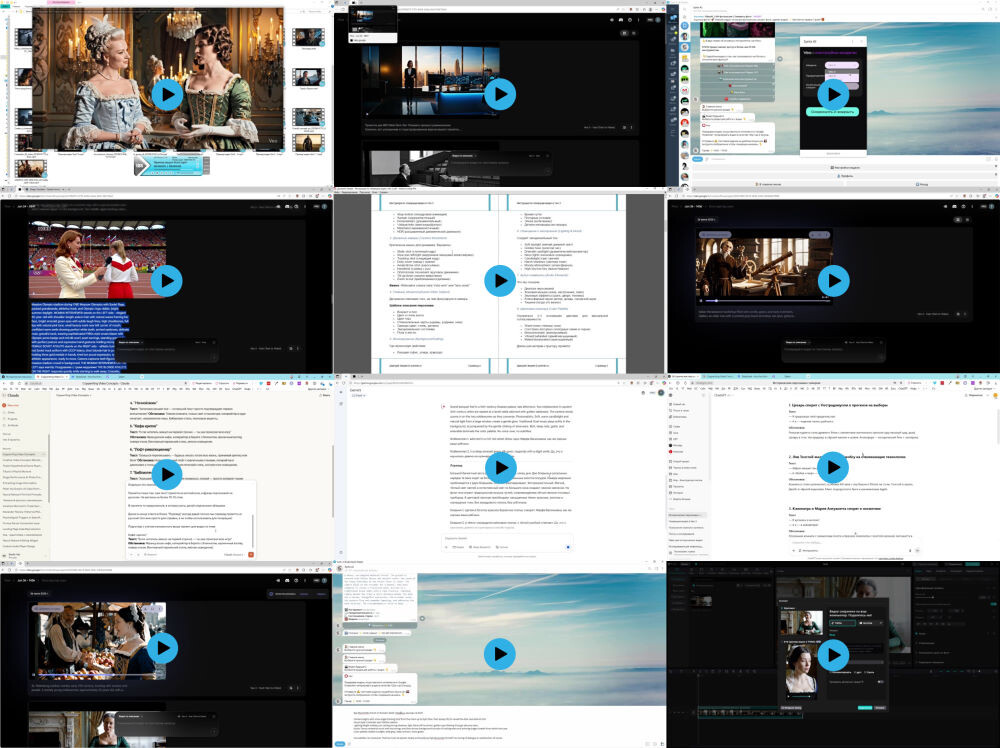Image resolution: width=1000 pixels, height=748 pixels.
Task: Play the video with the historical market couple
Action: click(163, 648)
